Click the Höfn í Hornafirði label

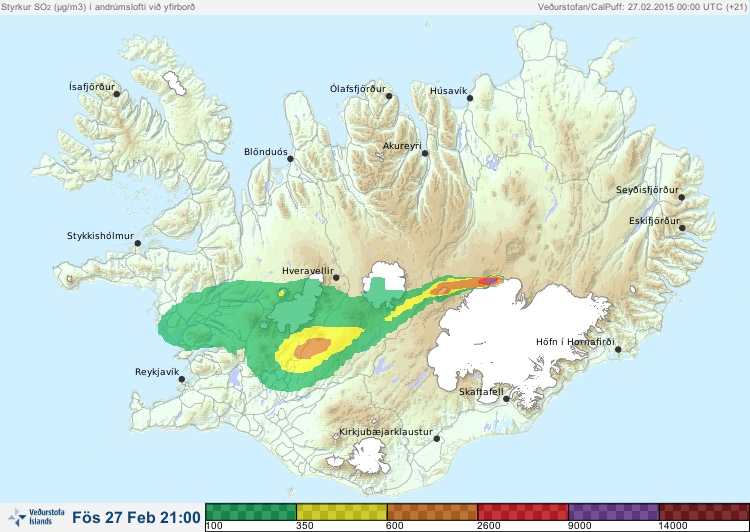coord(575,342)
